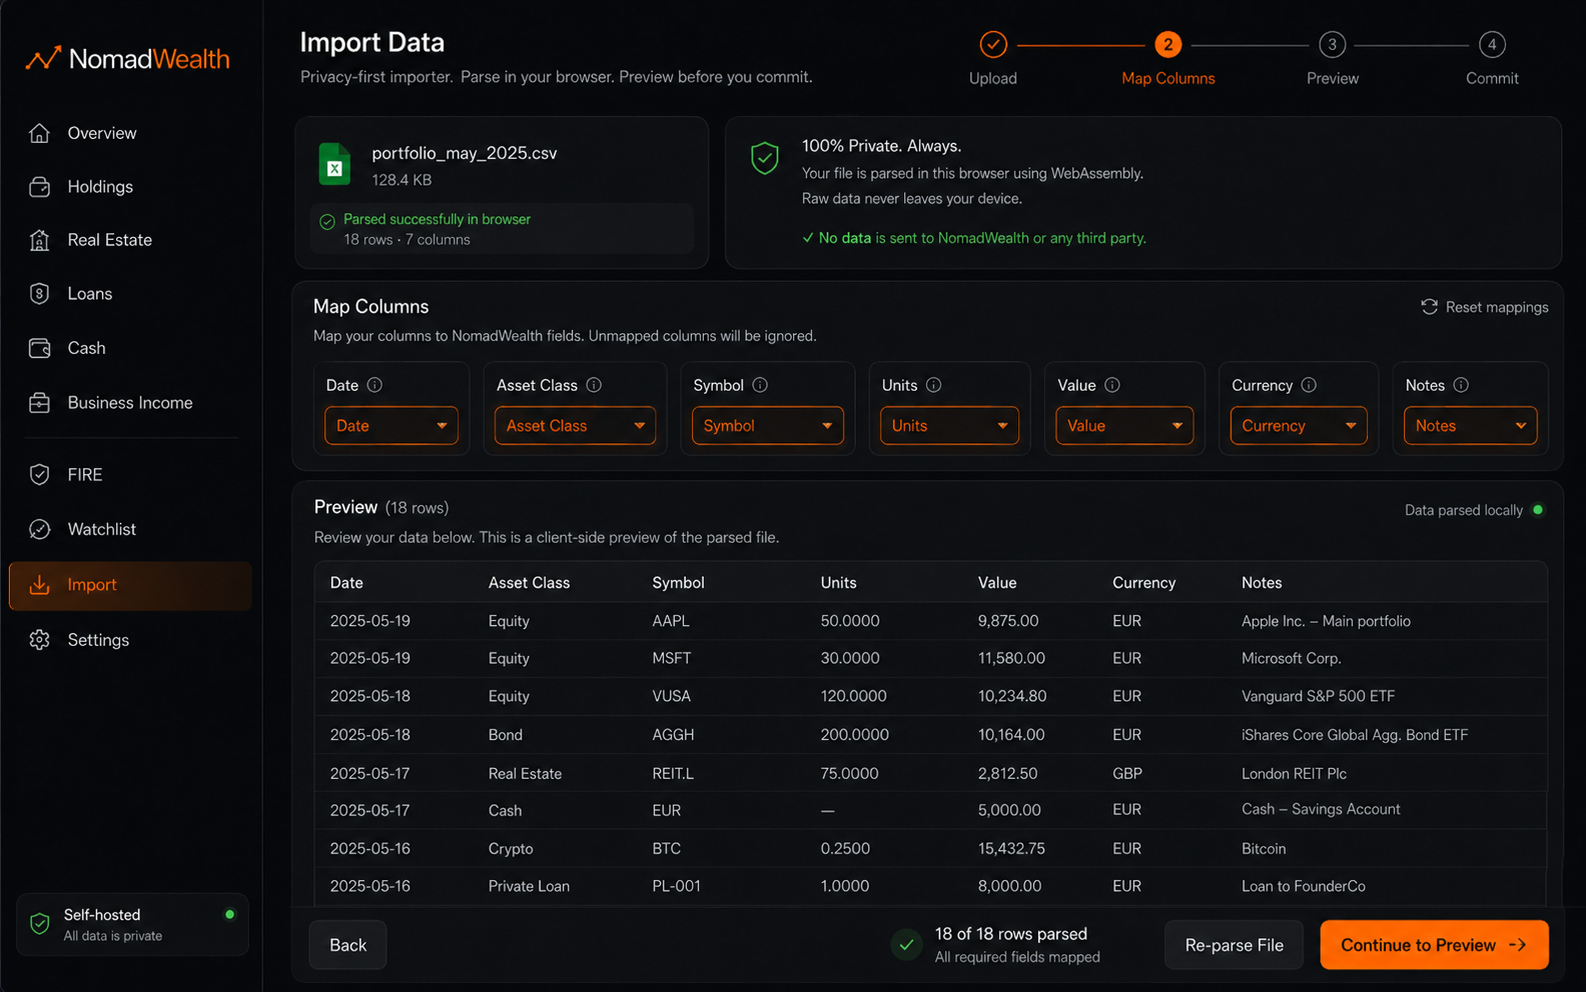Click the Cash wallet icon
The width and height of the screenshot is (1586, 992).
coord(39,348)
